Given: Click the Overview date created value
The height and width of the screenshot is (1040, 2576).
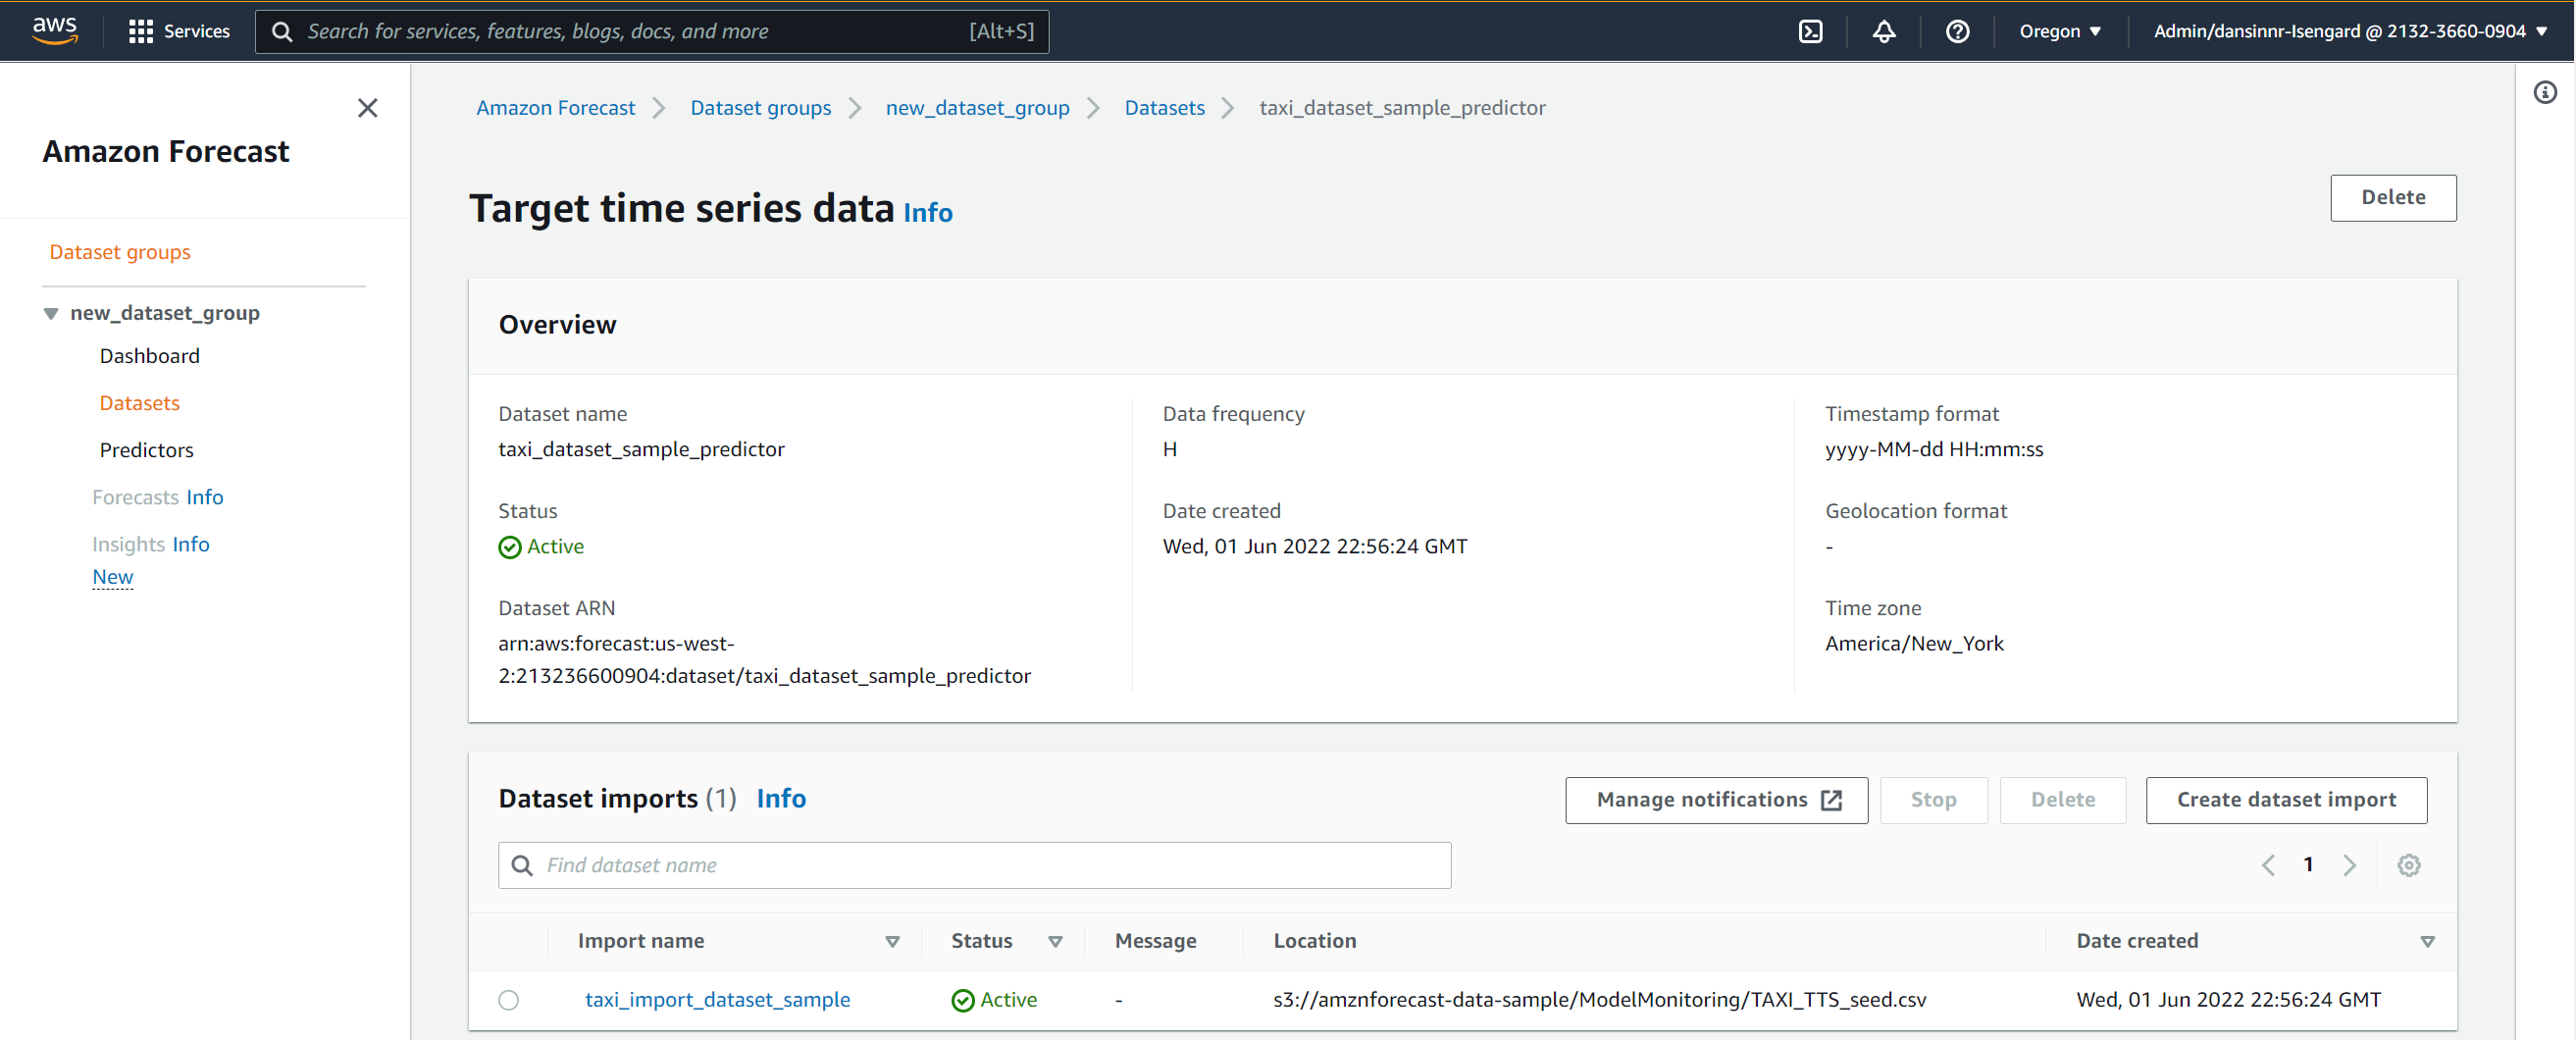Looking at the screenshot, I should [x=1314, y=547].
